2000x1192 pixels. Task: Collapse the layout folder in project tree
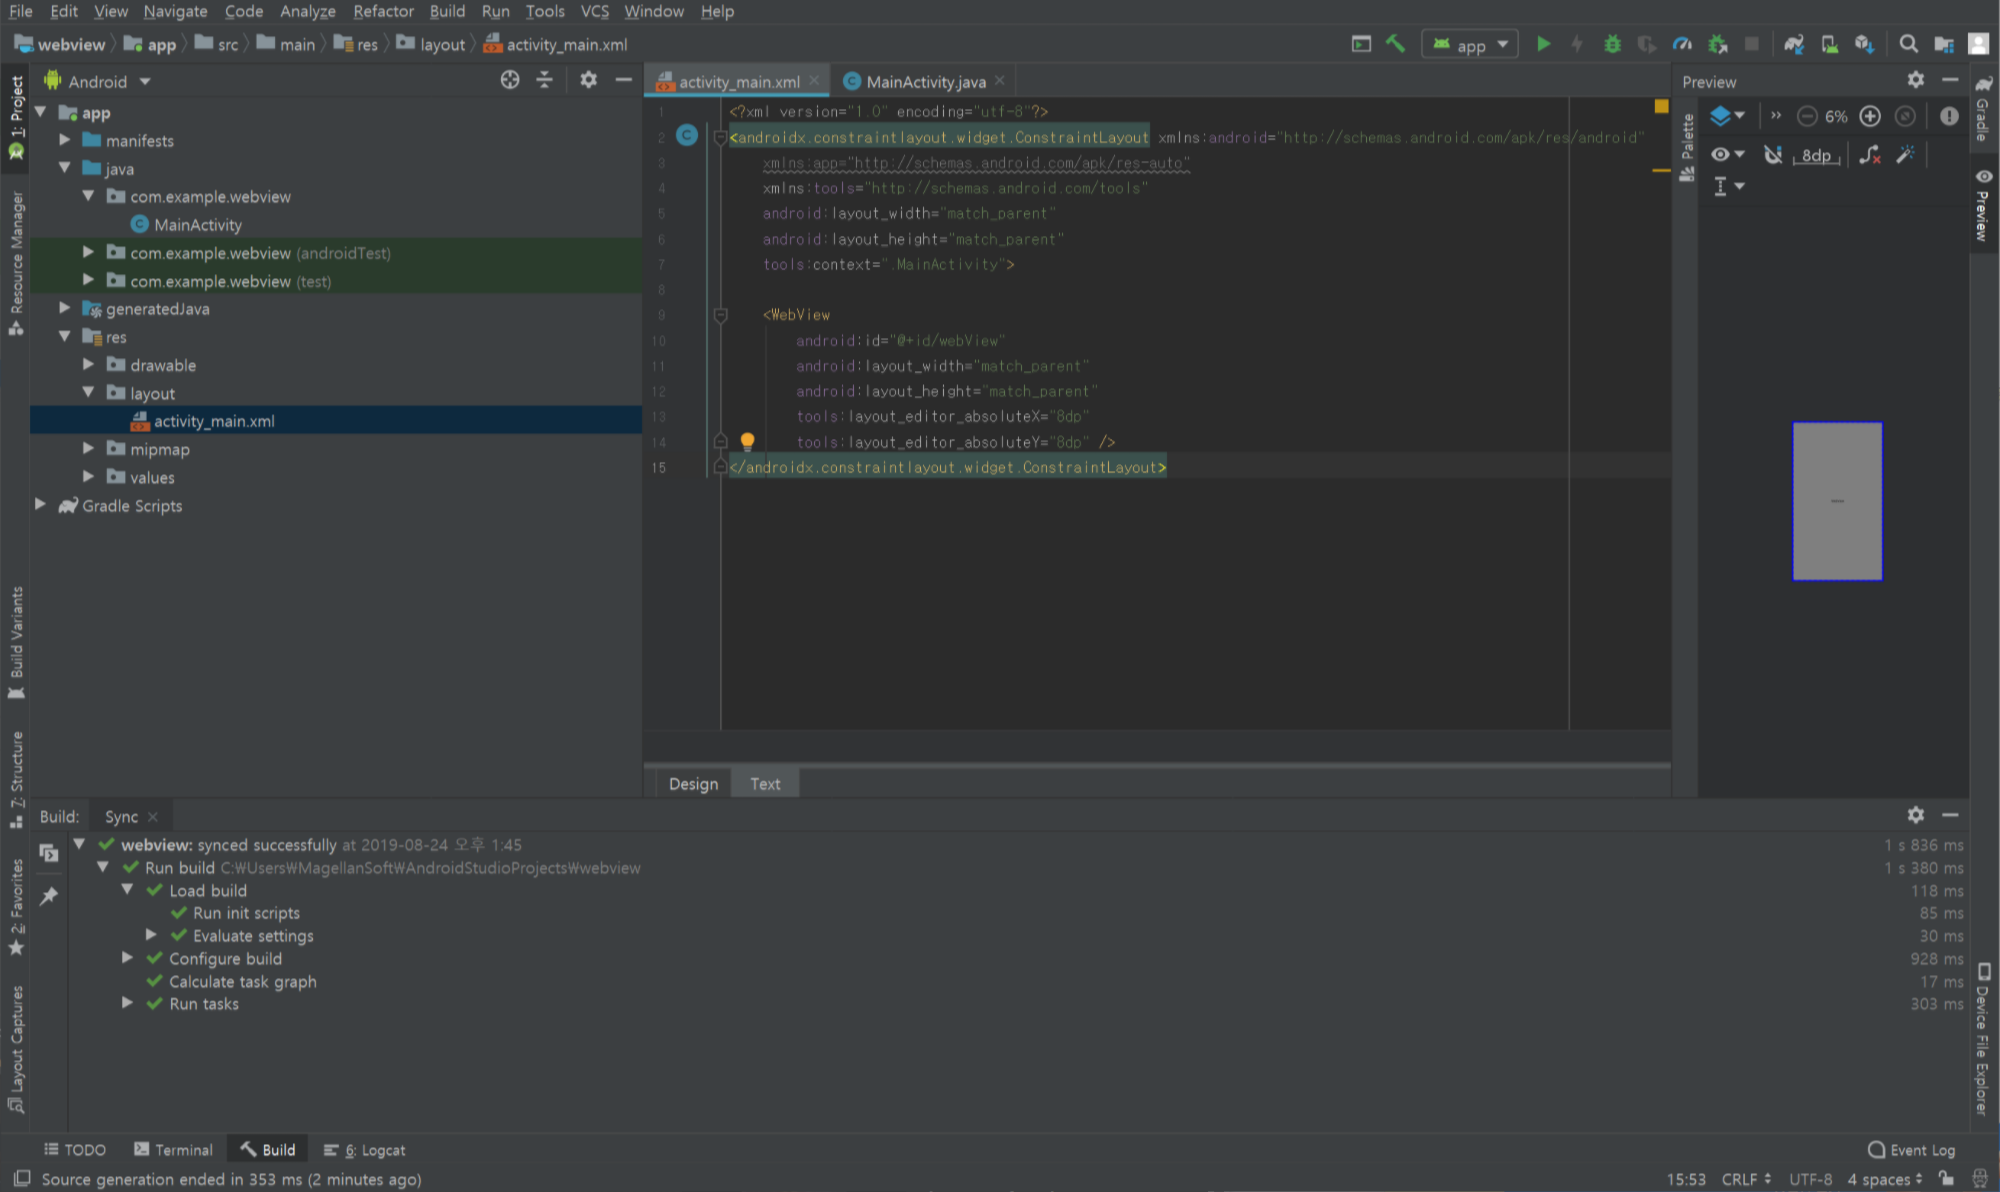88,393
